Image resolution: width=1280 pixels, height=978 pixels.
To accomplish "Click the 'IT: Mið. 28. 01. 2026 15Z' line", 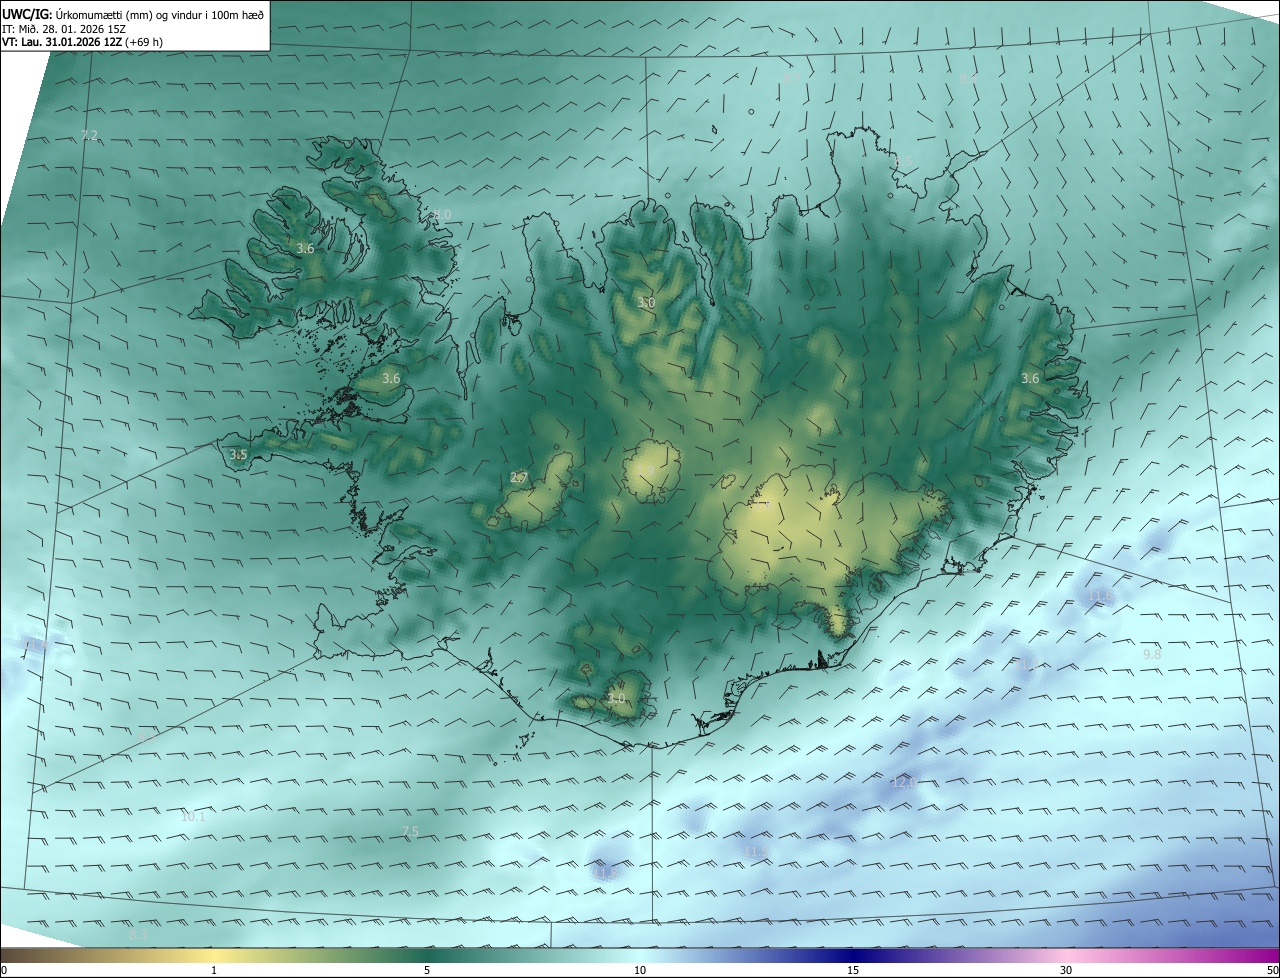I will [x=63, y=29].
